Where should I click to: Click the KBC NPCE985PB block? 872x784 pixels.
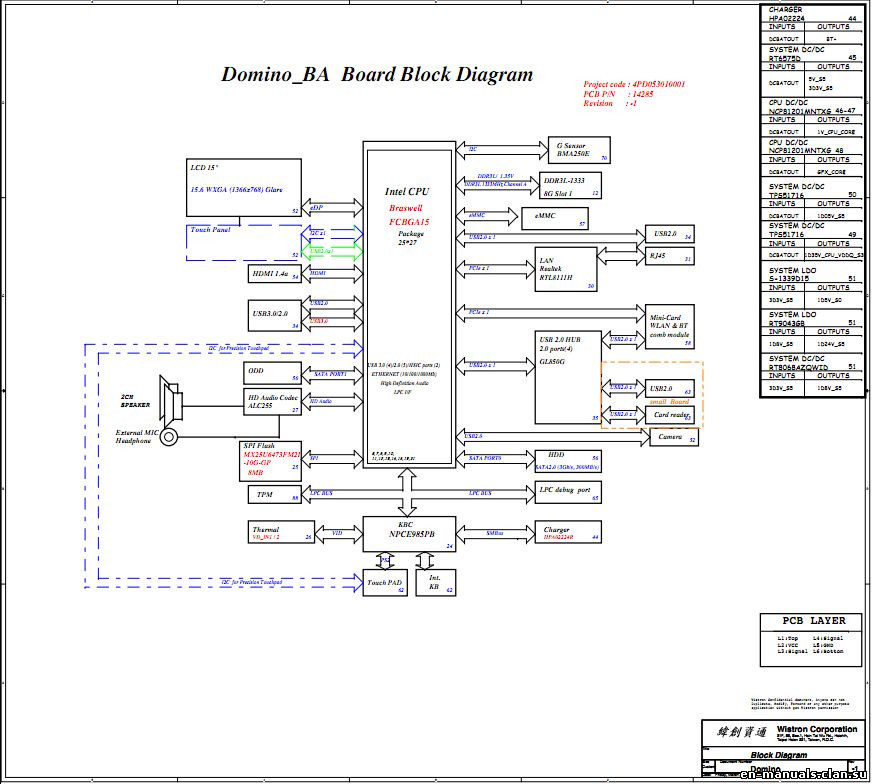click(x=409, y=534)
